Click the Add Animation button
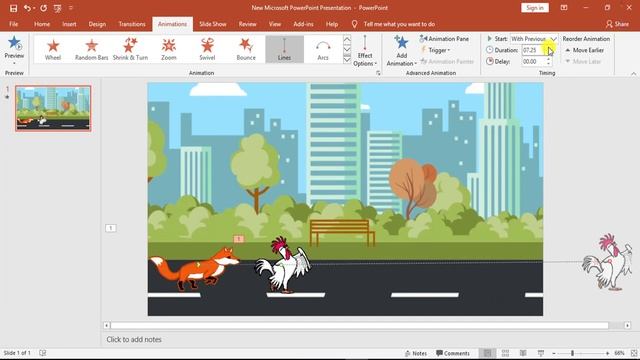This screenshot has height=360, width=640. pos(401,51)
